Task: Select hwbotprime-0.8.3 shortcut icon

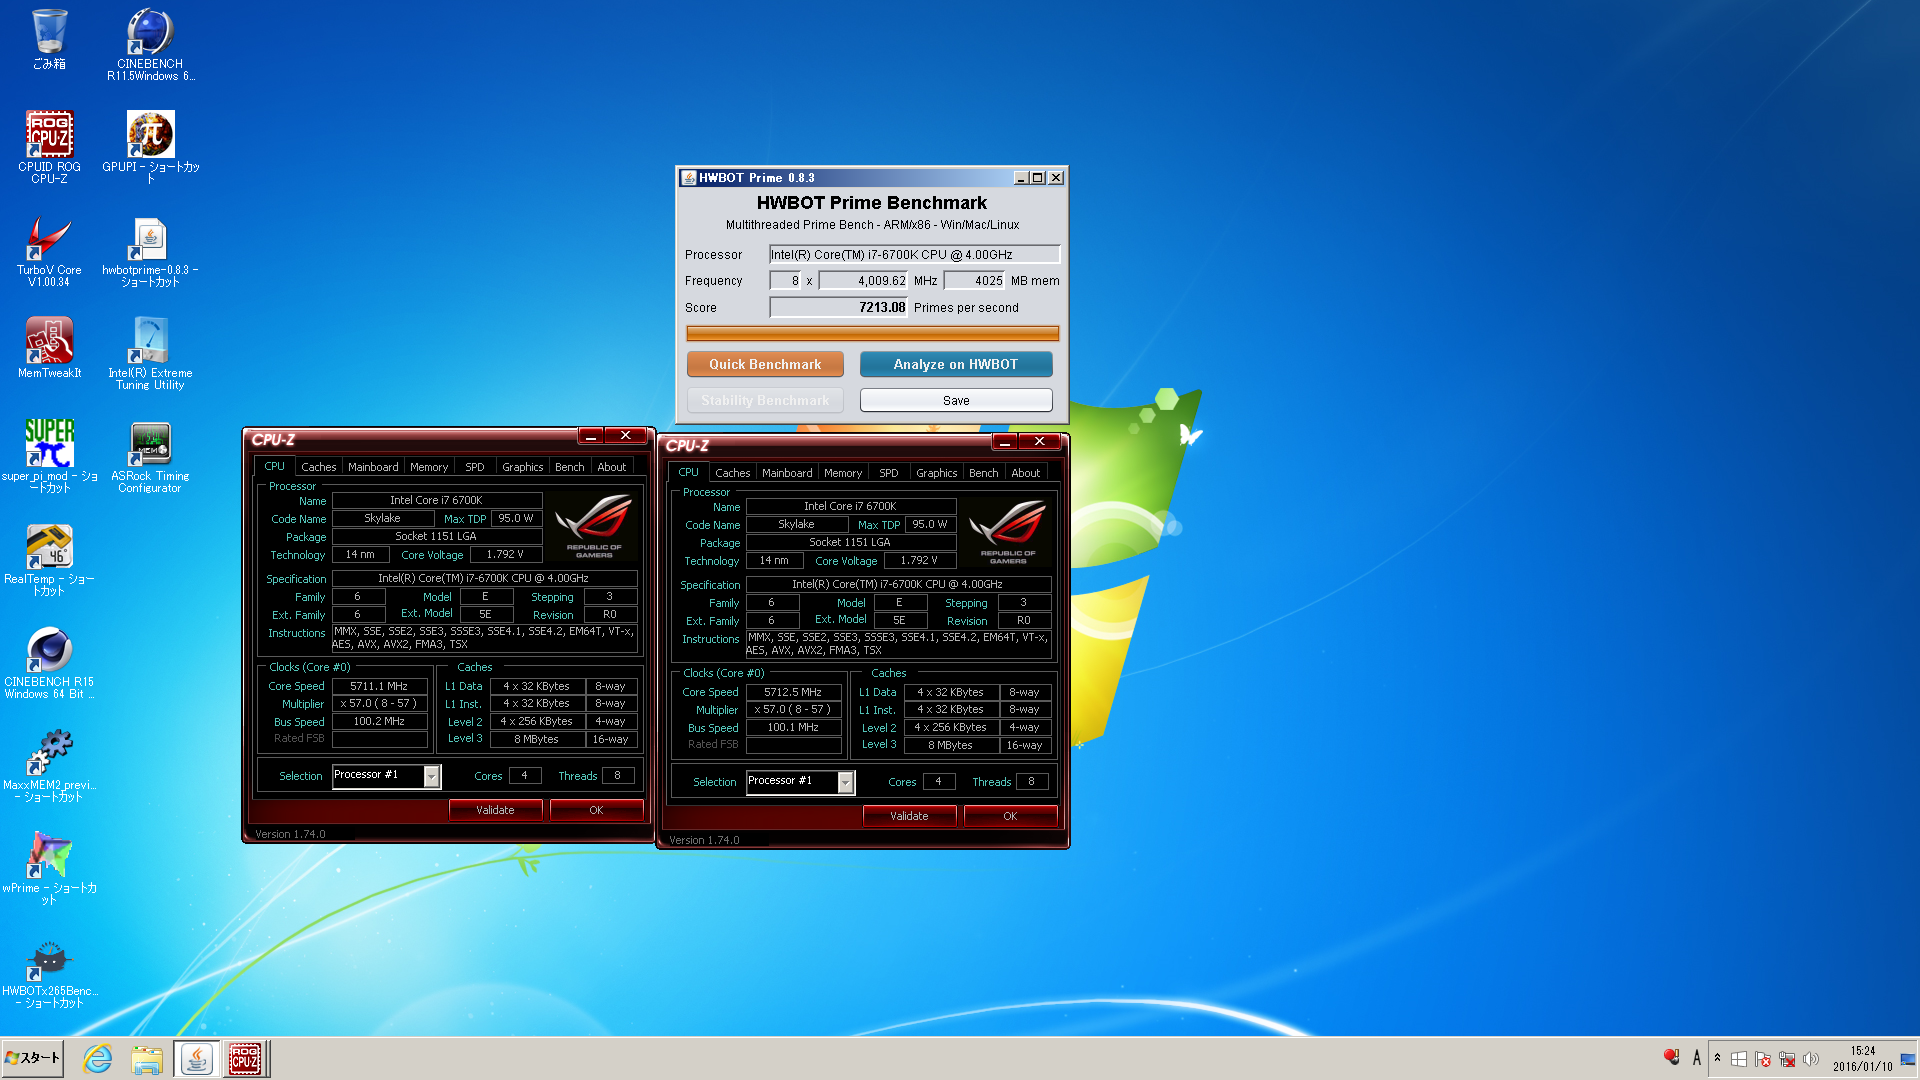Action: point(150,251)
